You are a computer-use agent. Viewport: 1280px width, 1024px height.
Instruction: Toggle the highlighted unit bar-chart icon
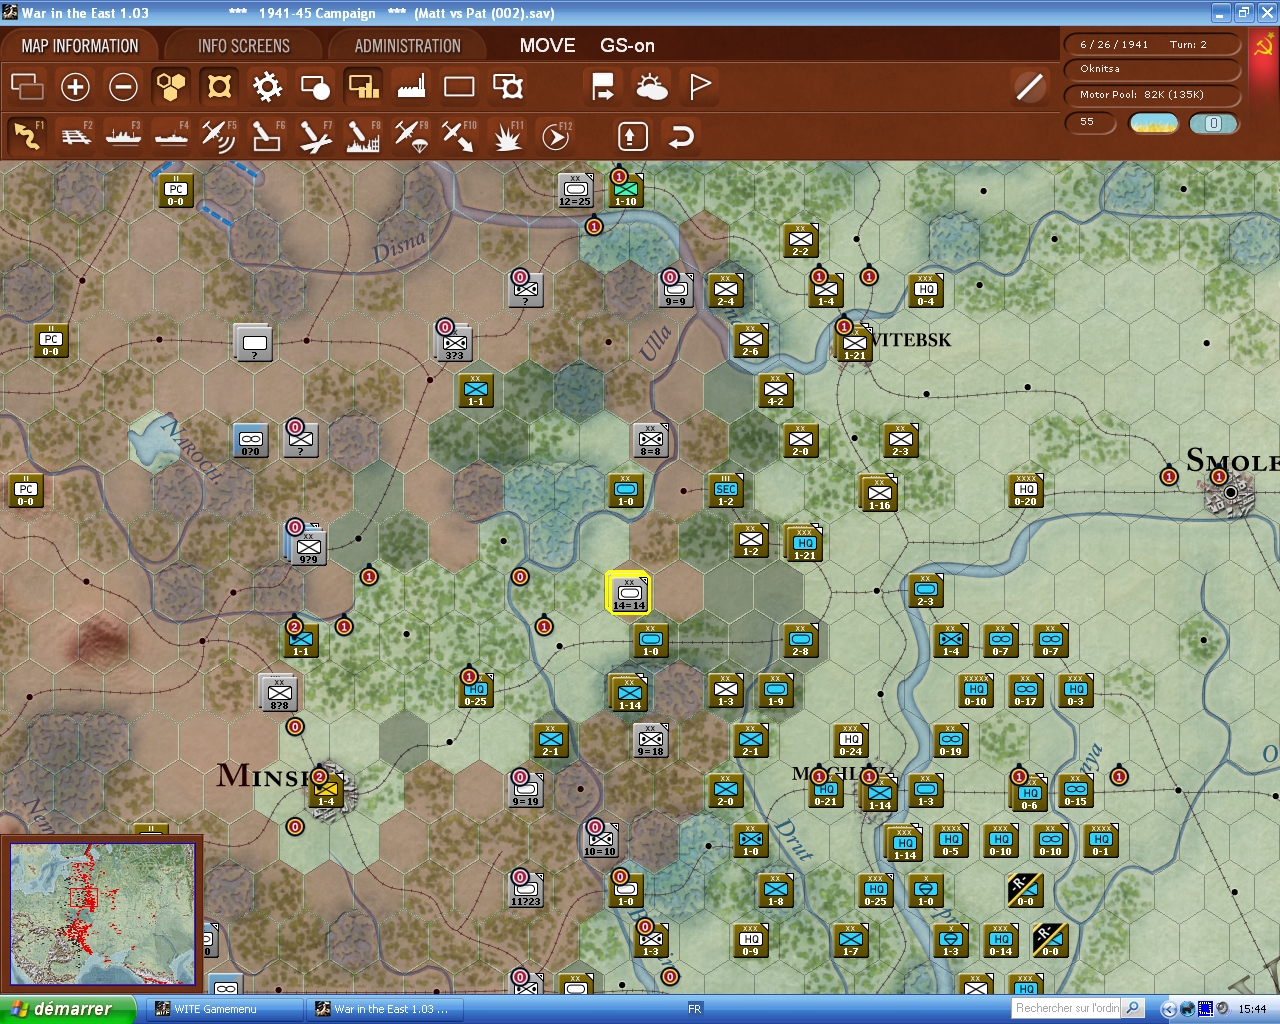pos(363,87)
